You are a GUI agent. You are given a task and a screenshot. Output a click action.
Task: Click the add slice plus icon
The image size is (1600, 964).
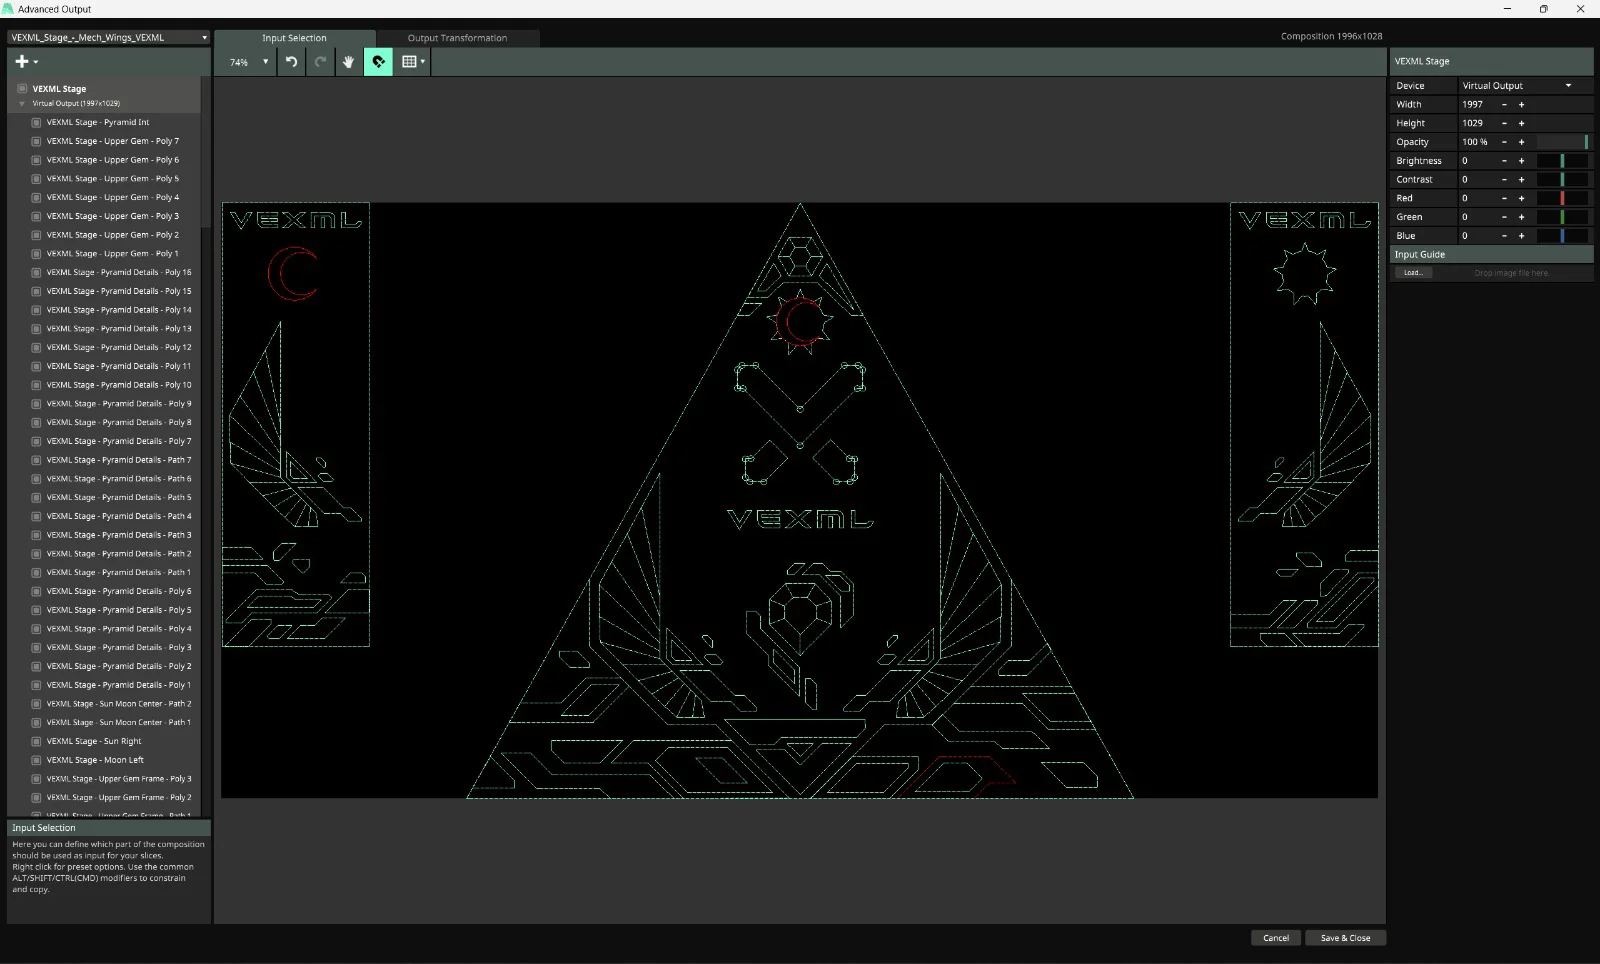[x=21, y=61]
